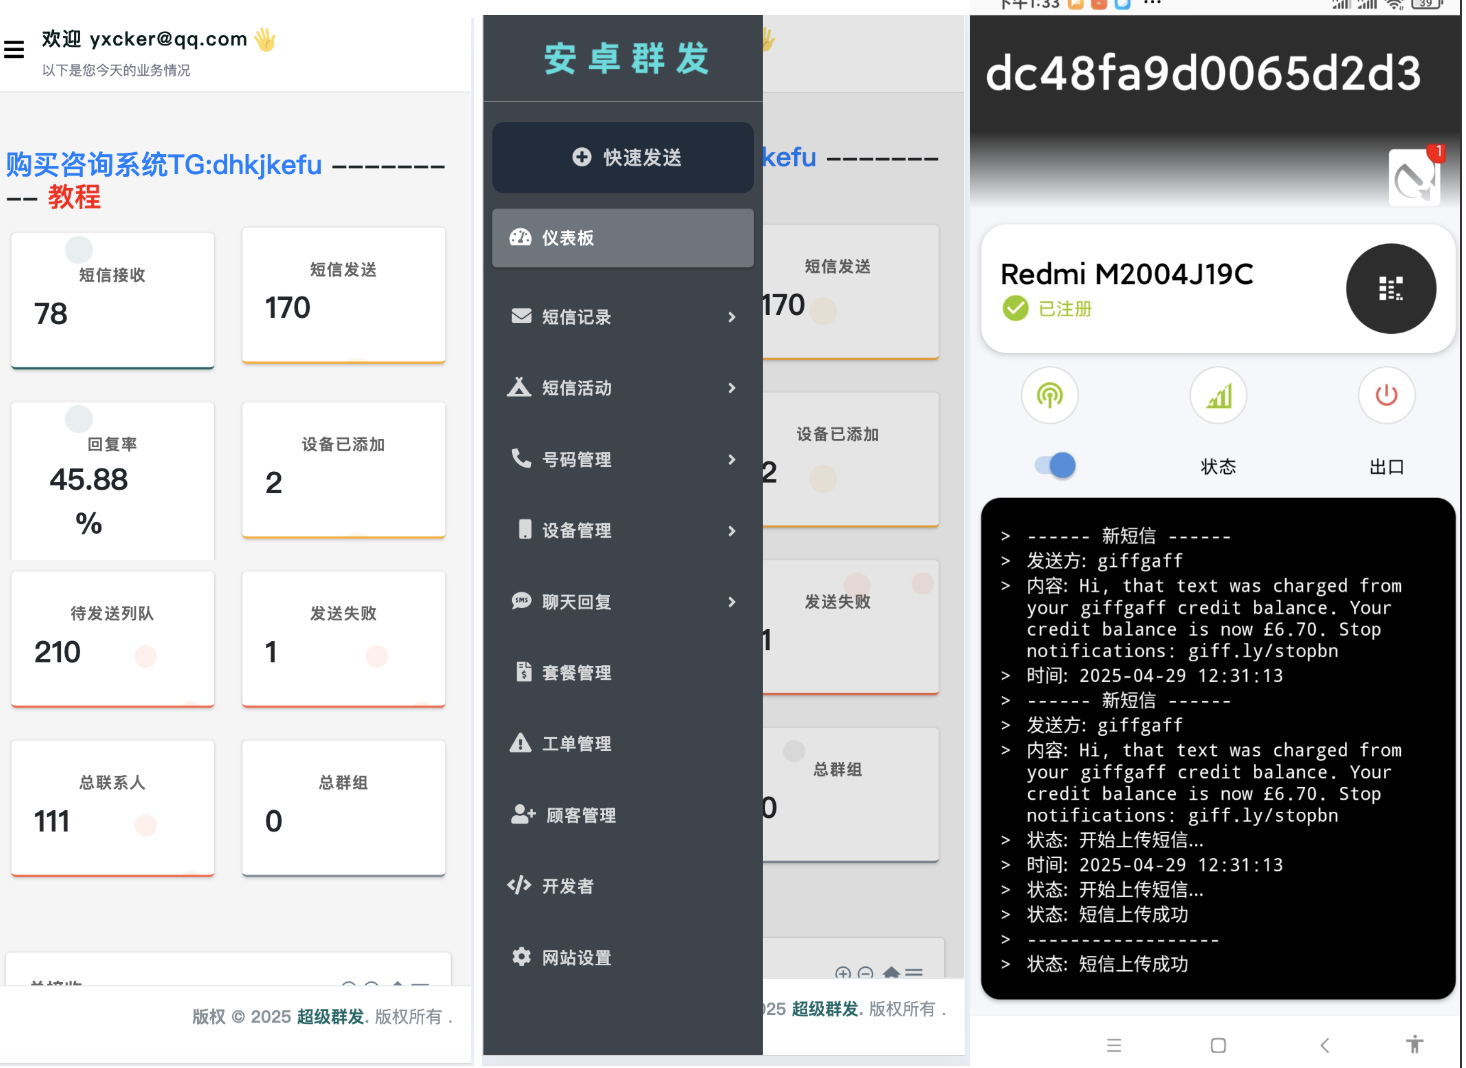Tap the green bar chart icon above 状态
The width and height of the screenshot is (1466, 1068).
point(1218,395)
